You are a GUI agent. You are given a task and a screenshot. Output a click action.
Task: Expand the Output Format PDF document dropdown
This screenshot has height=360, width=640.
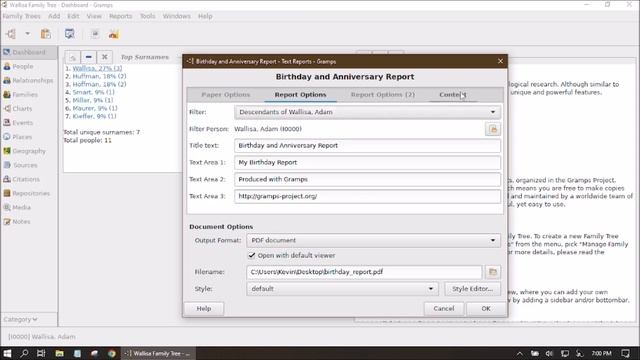[x=373, y=240]
